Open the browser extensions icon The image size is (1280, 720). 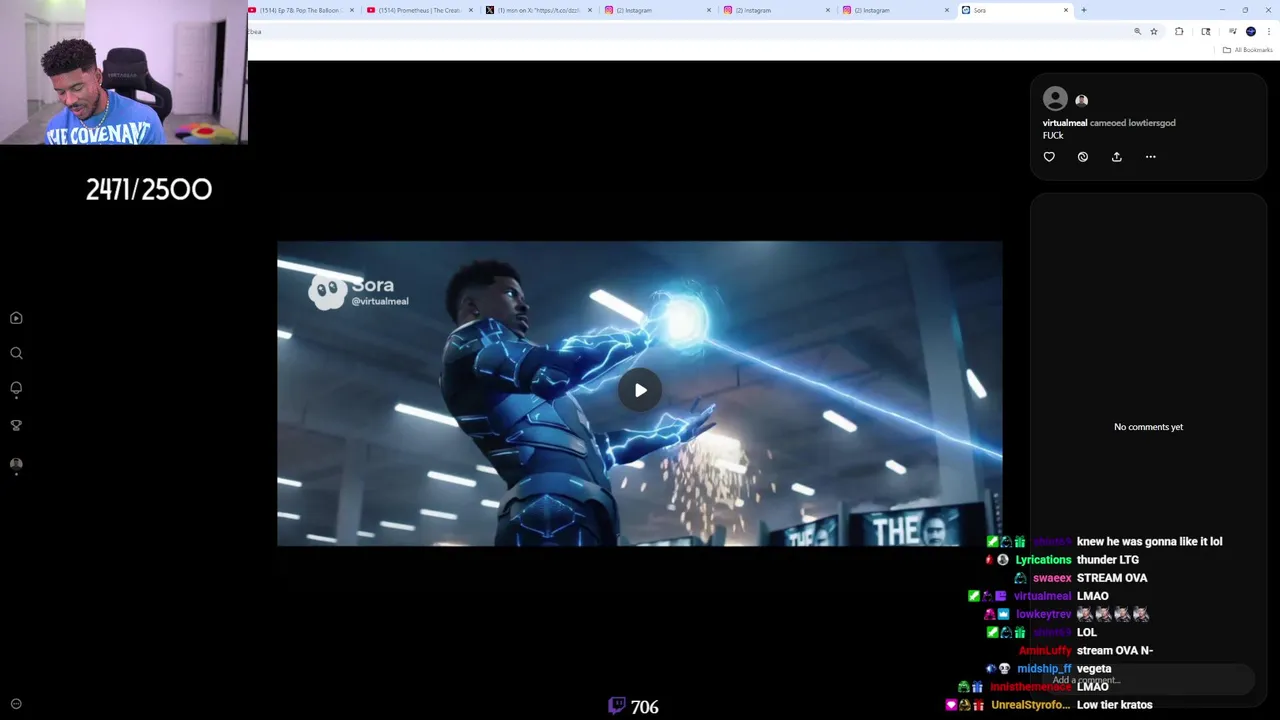[x=1179, y=32]
